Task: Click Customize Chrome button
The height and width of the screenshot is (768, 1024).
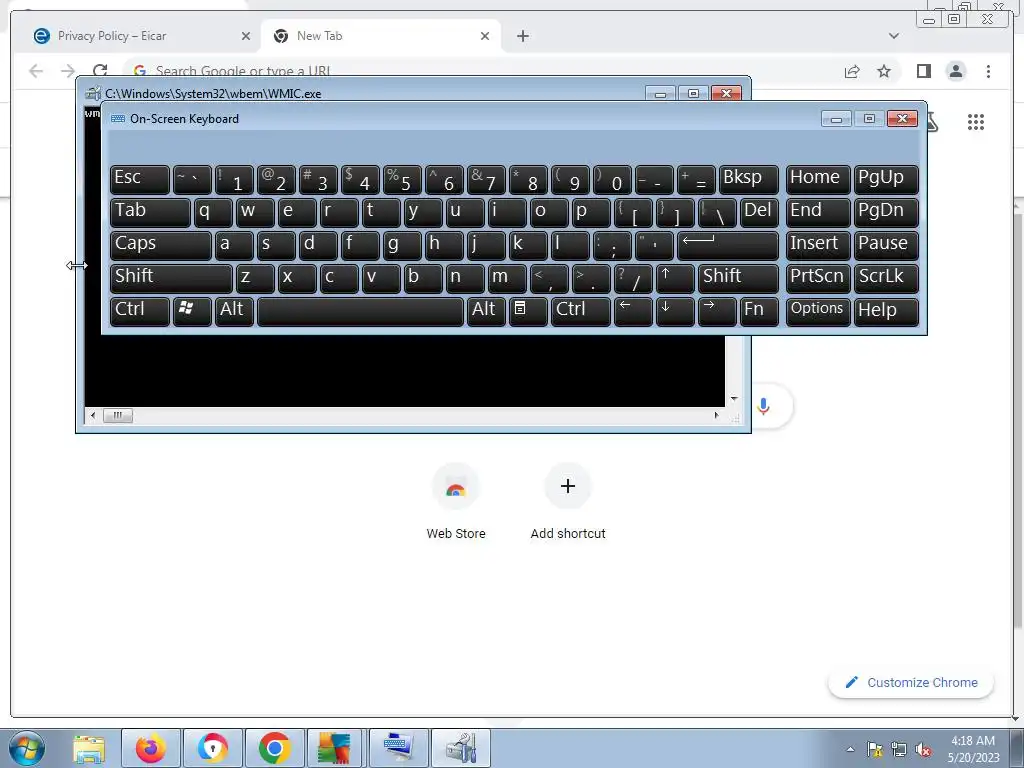Action: coord(911,682)
